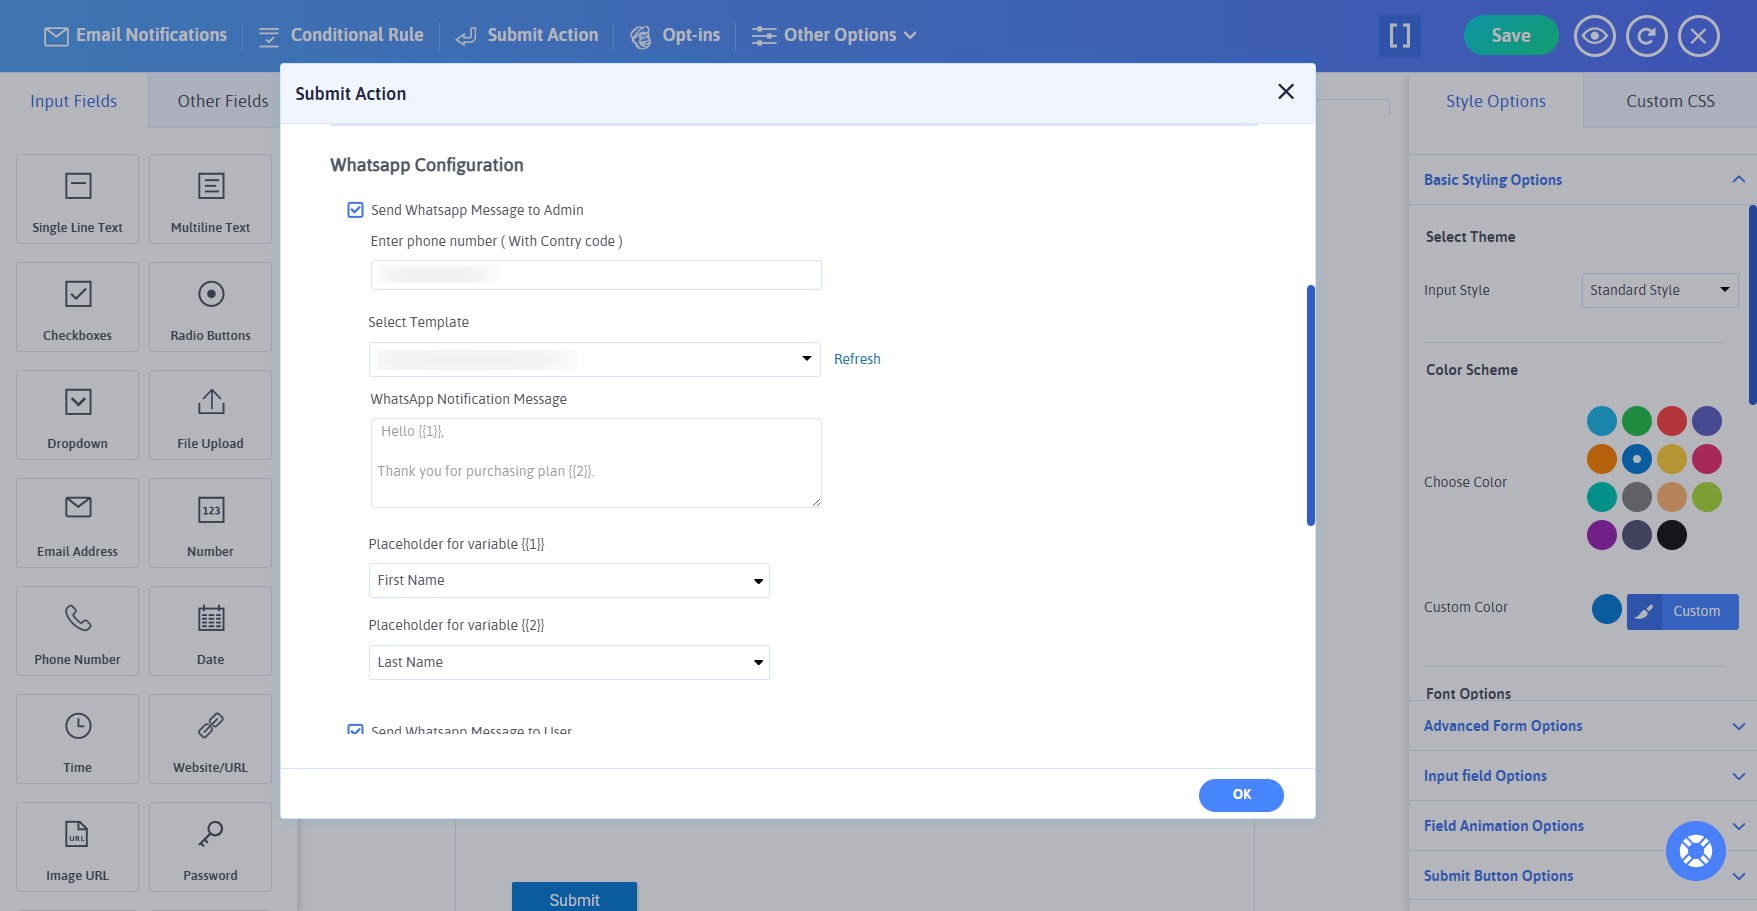Confirm settings with the OK button
Image resolution: width=1757 pixels, height=911 pixels.
click(1241, 795)
